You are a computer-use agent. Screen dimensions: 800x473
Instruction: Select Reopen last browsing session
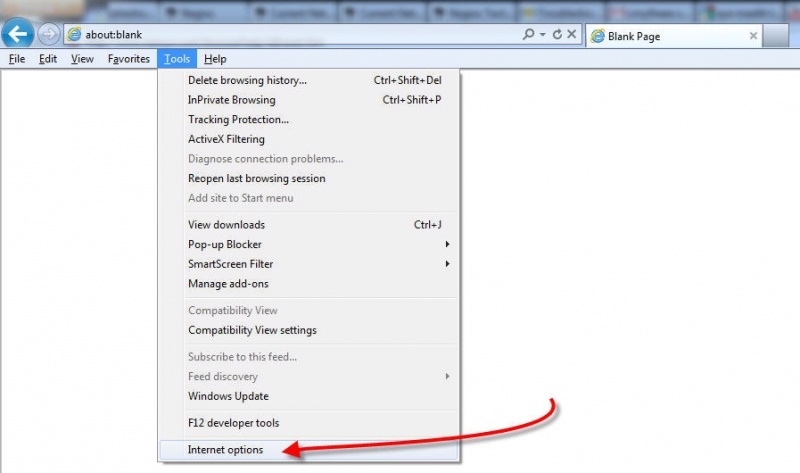308,178
